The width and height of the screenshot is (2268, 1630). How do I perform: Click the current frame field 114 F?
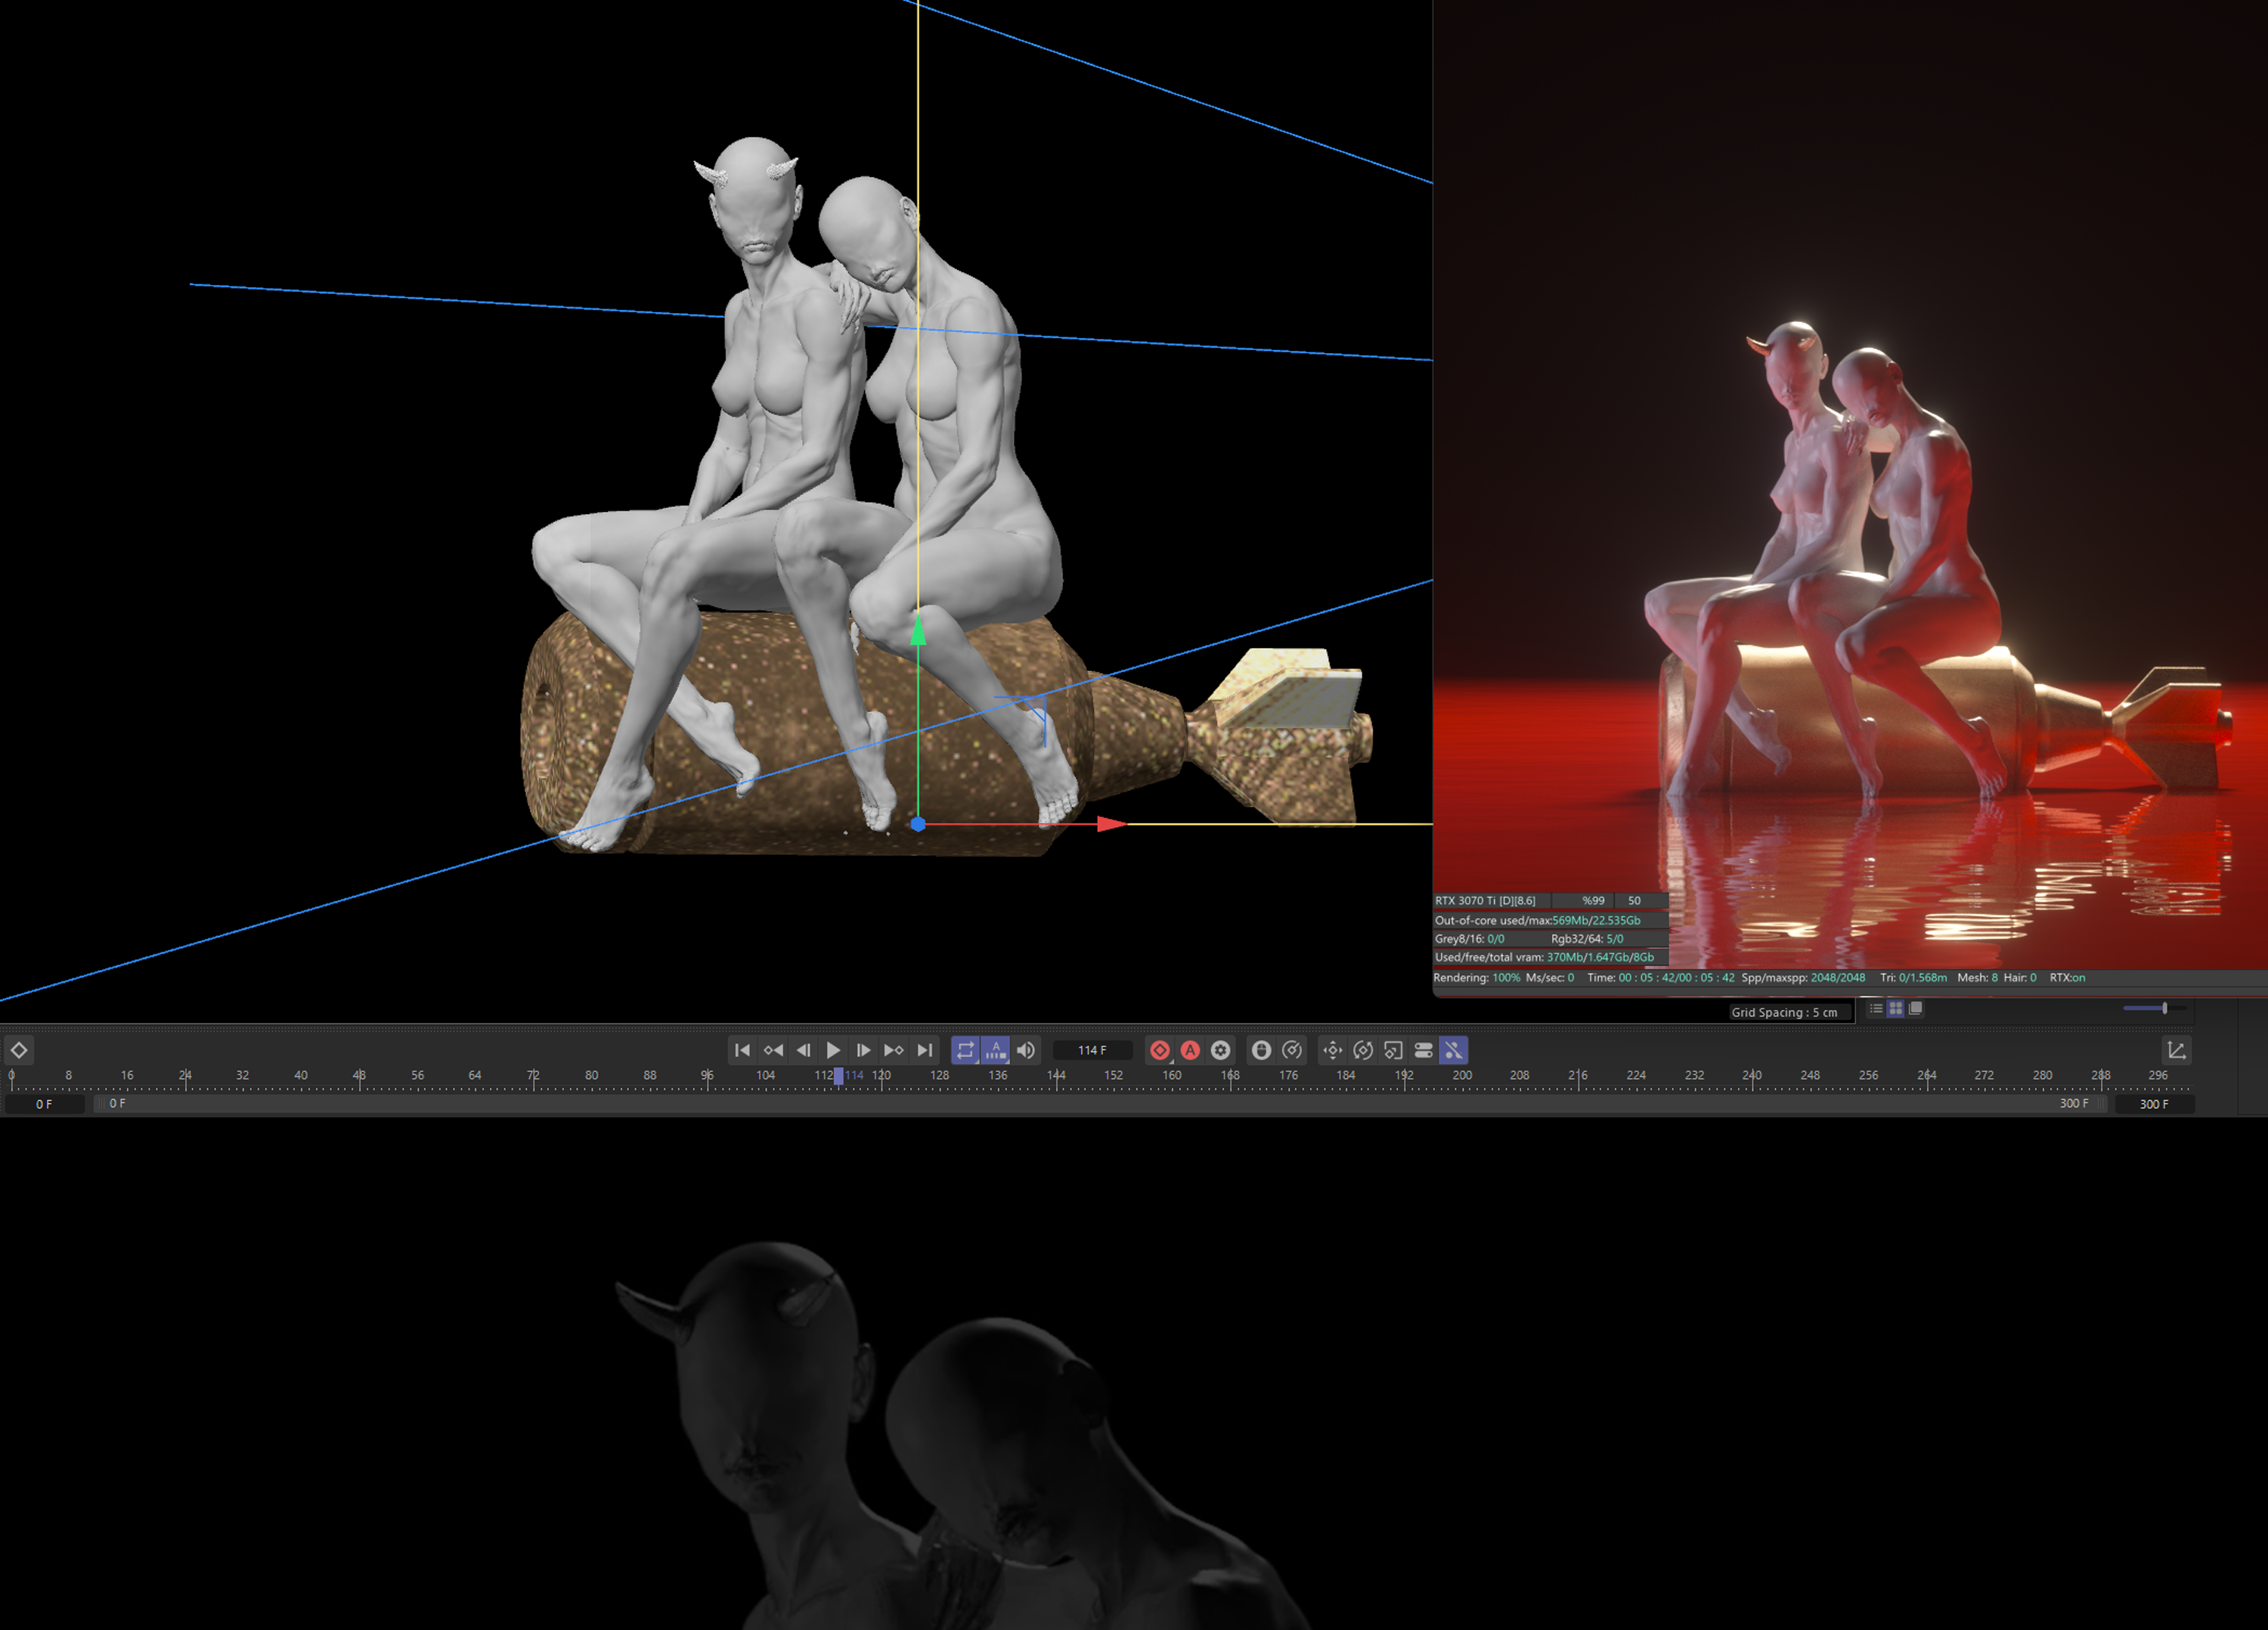tap(1092, 1050)
